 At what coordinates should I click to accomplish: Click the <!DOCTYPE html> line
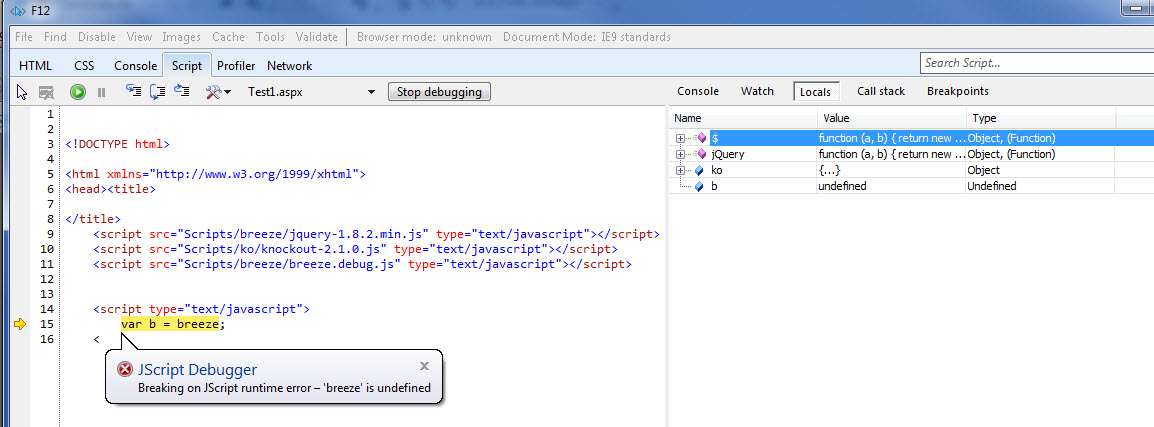click(x=117, y=144)
